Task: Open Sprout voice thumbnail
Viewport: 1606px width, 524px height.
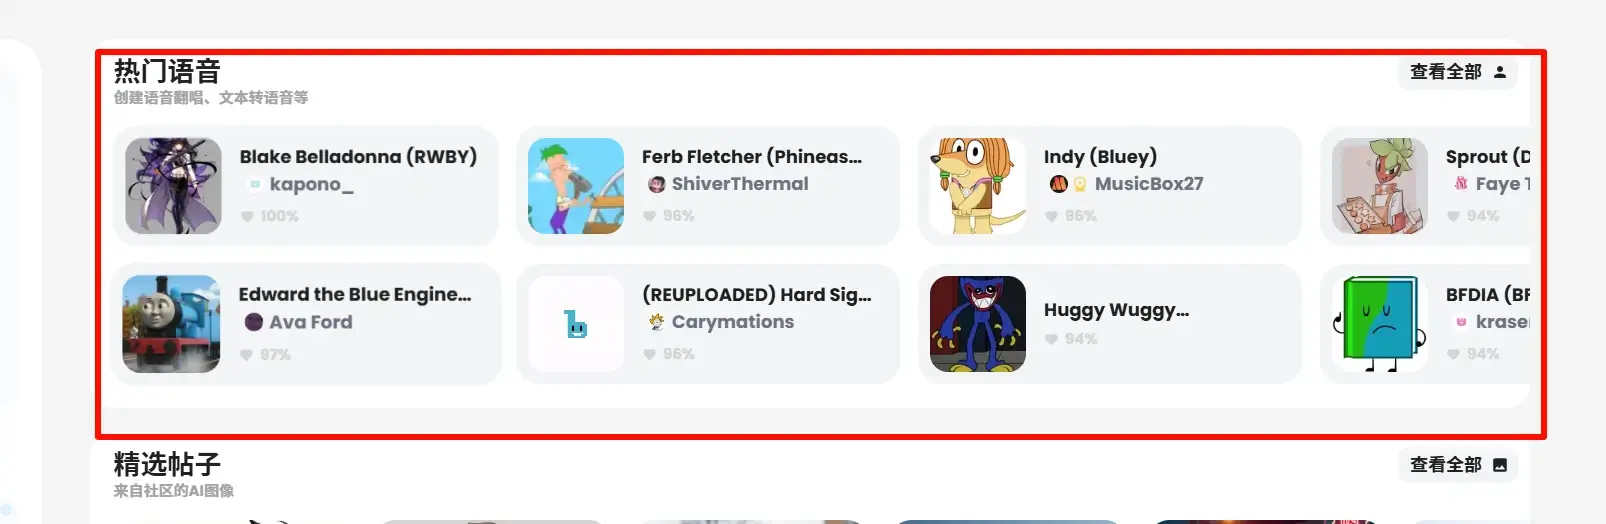Action: (1380, 186)
